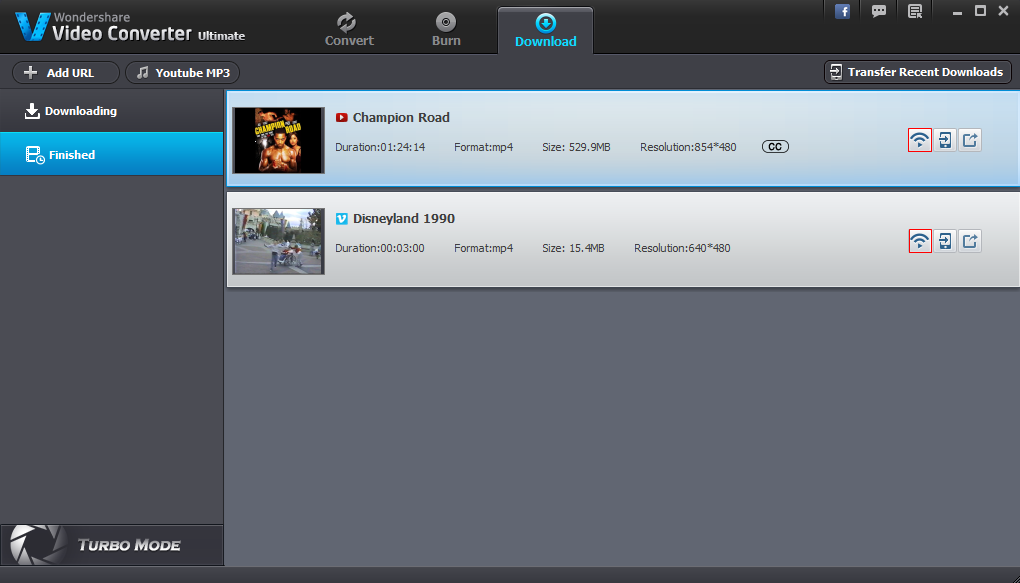Click the Size: 529.9MB text

[576, 147]
